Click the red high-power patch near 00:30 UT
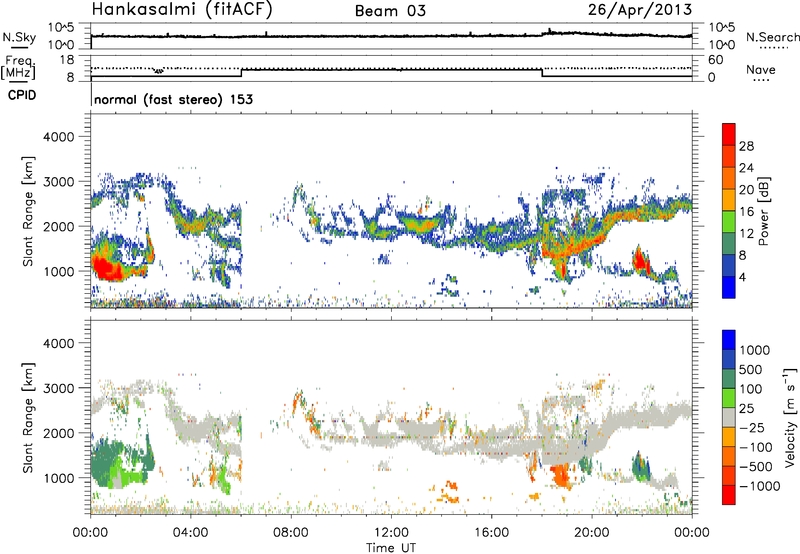 (106, 268)
